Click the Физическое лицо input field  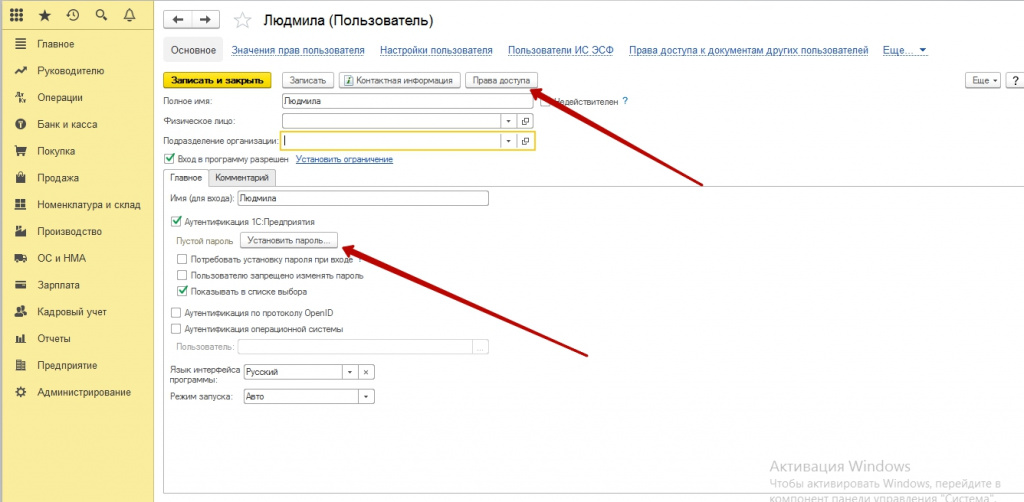(x=391, y=121)
